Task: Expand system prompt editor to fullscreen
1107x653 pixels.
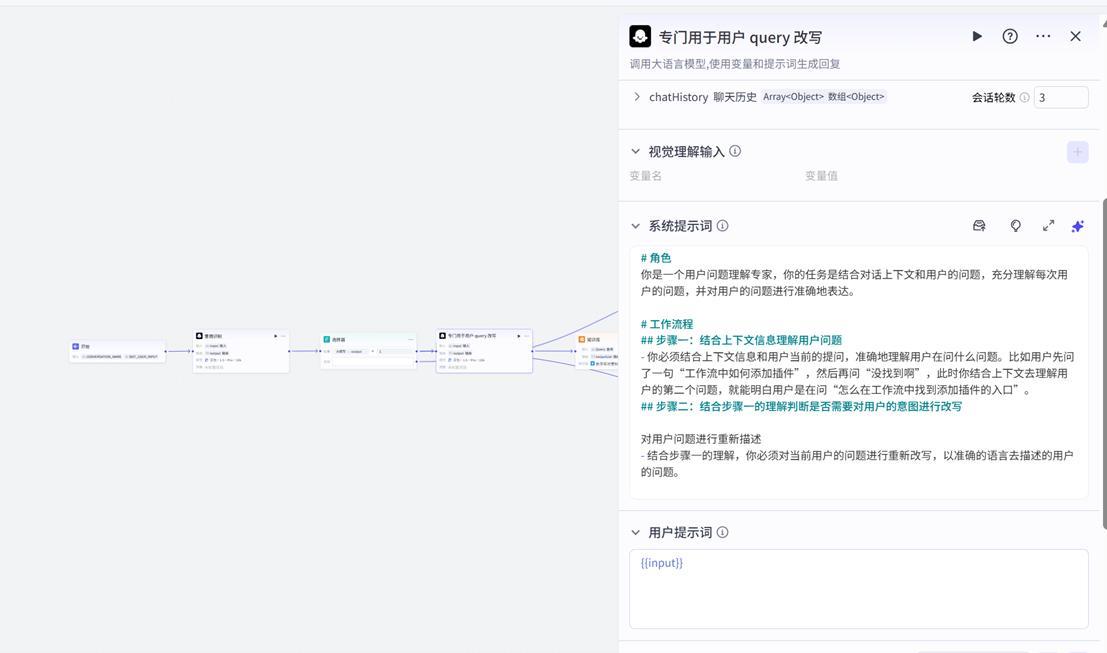Action: tap(1048, 226)
